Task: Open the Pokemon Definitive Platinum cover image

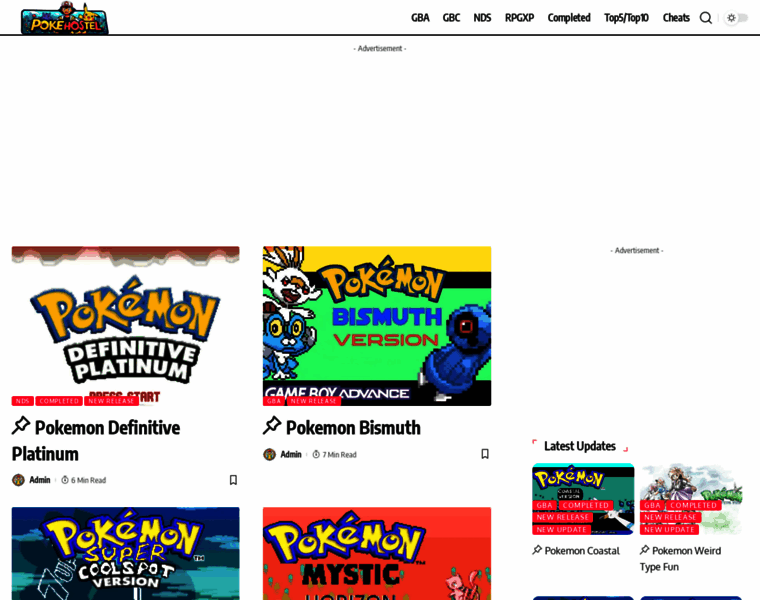Action: [126, 326]
